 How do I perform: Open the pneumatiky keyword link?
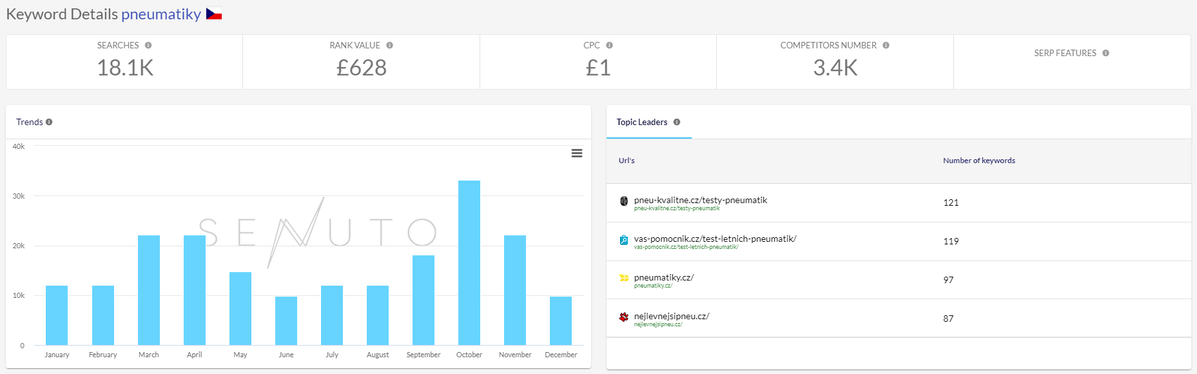[x=162, y=15]
